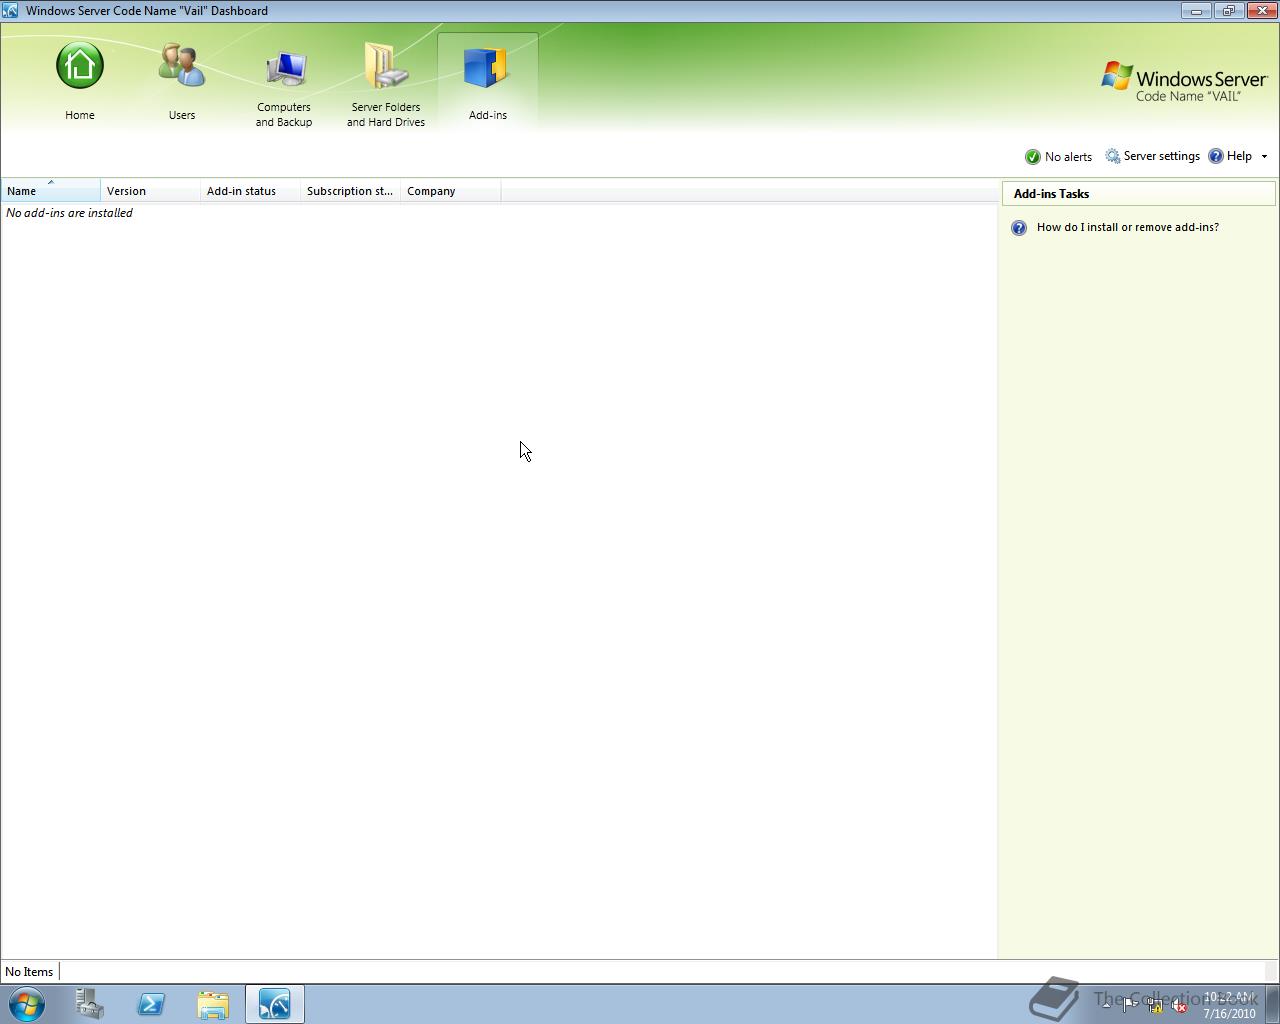Image resolution: width=1280 pixels, height=1024 pixels.
Task: Open the Help link
Action: coord(1230,156)
